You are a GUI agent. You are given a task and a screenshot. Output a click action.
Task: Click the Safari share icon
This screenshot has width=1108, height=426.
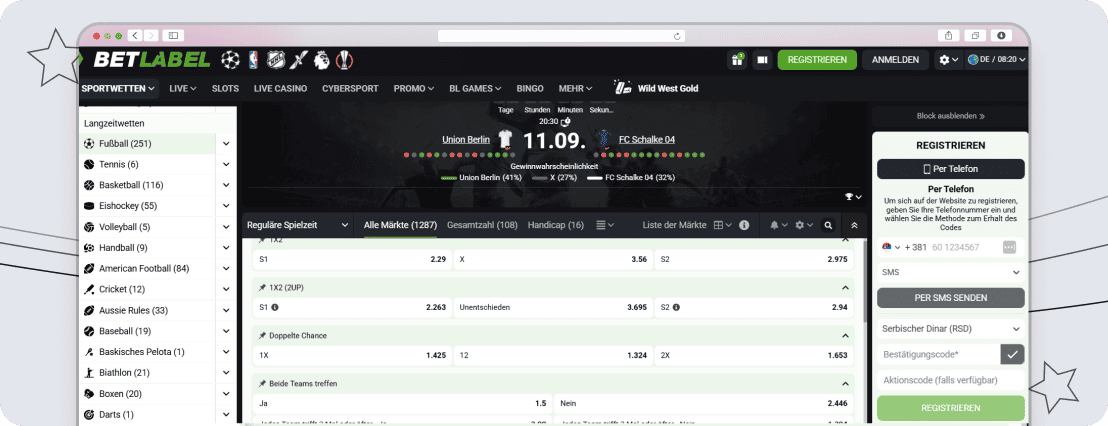pos(947,35)
